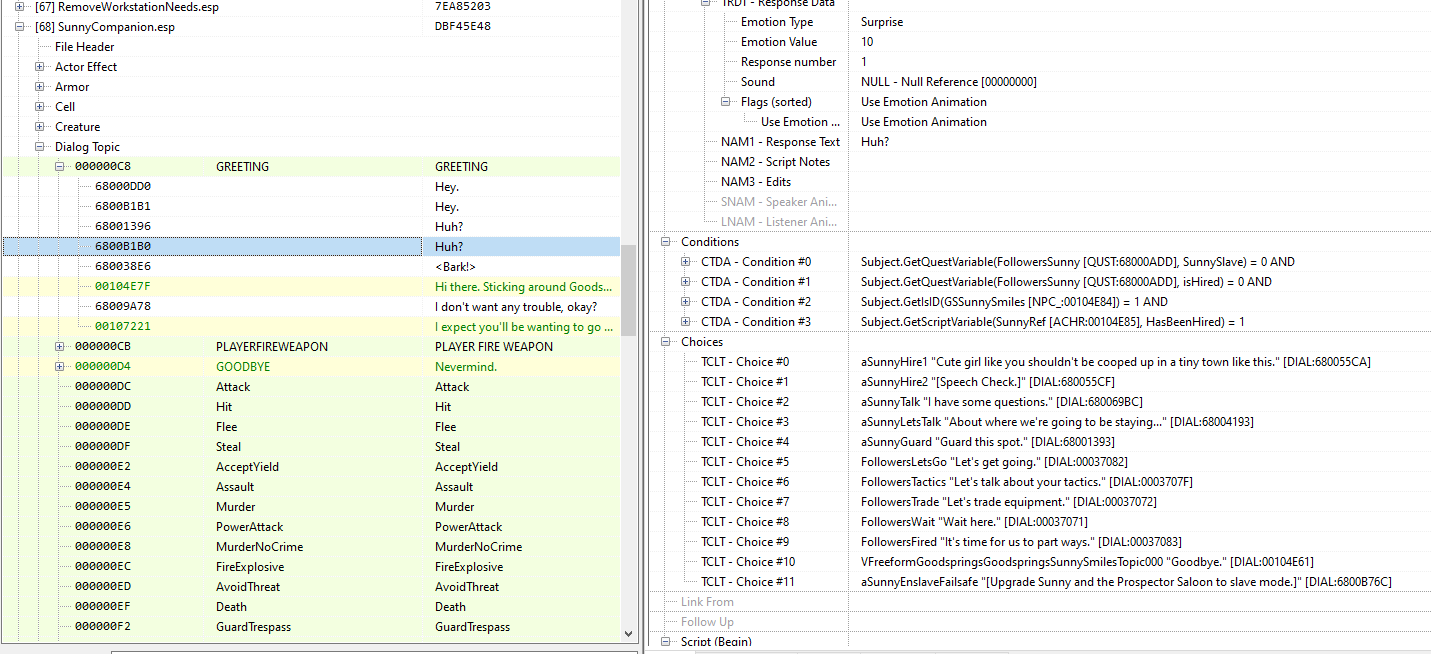
Task: Click the Emotion Type Surprise value
Action: coord(881,22)
